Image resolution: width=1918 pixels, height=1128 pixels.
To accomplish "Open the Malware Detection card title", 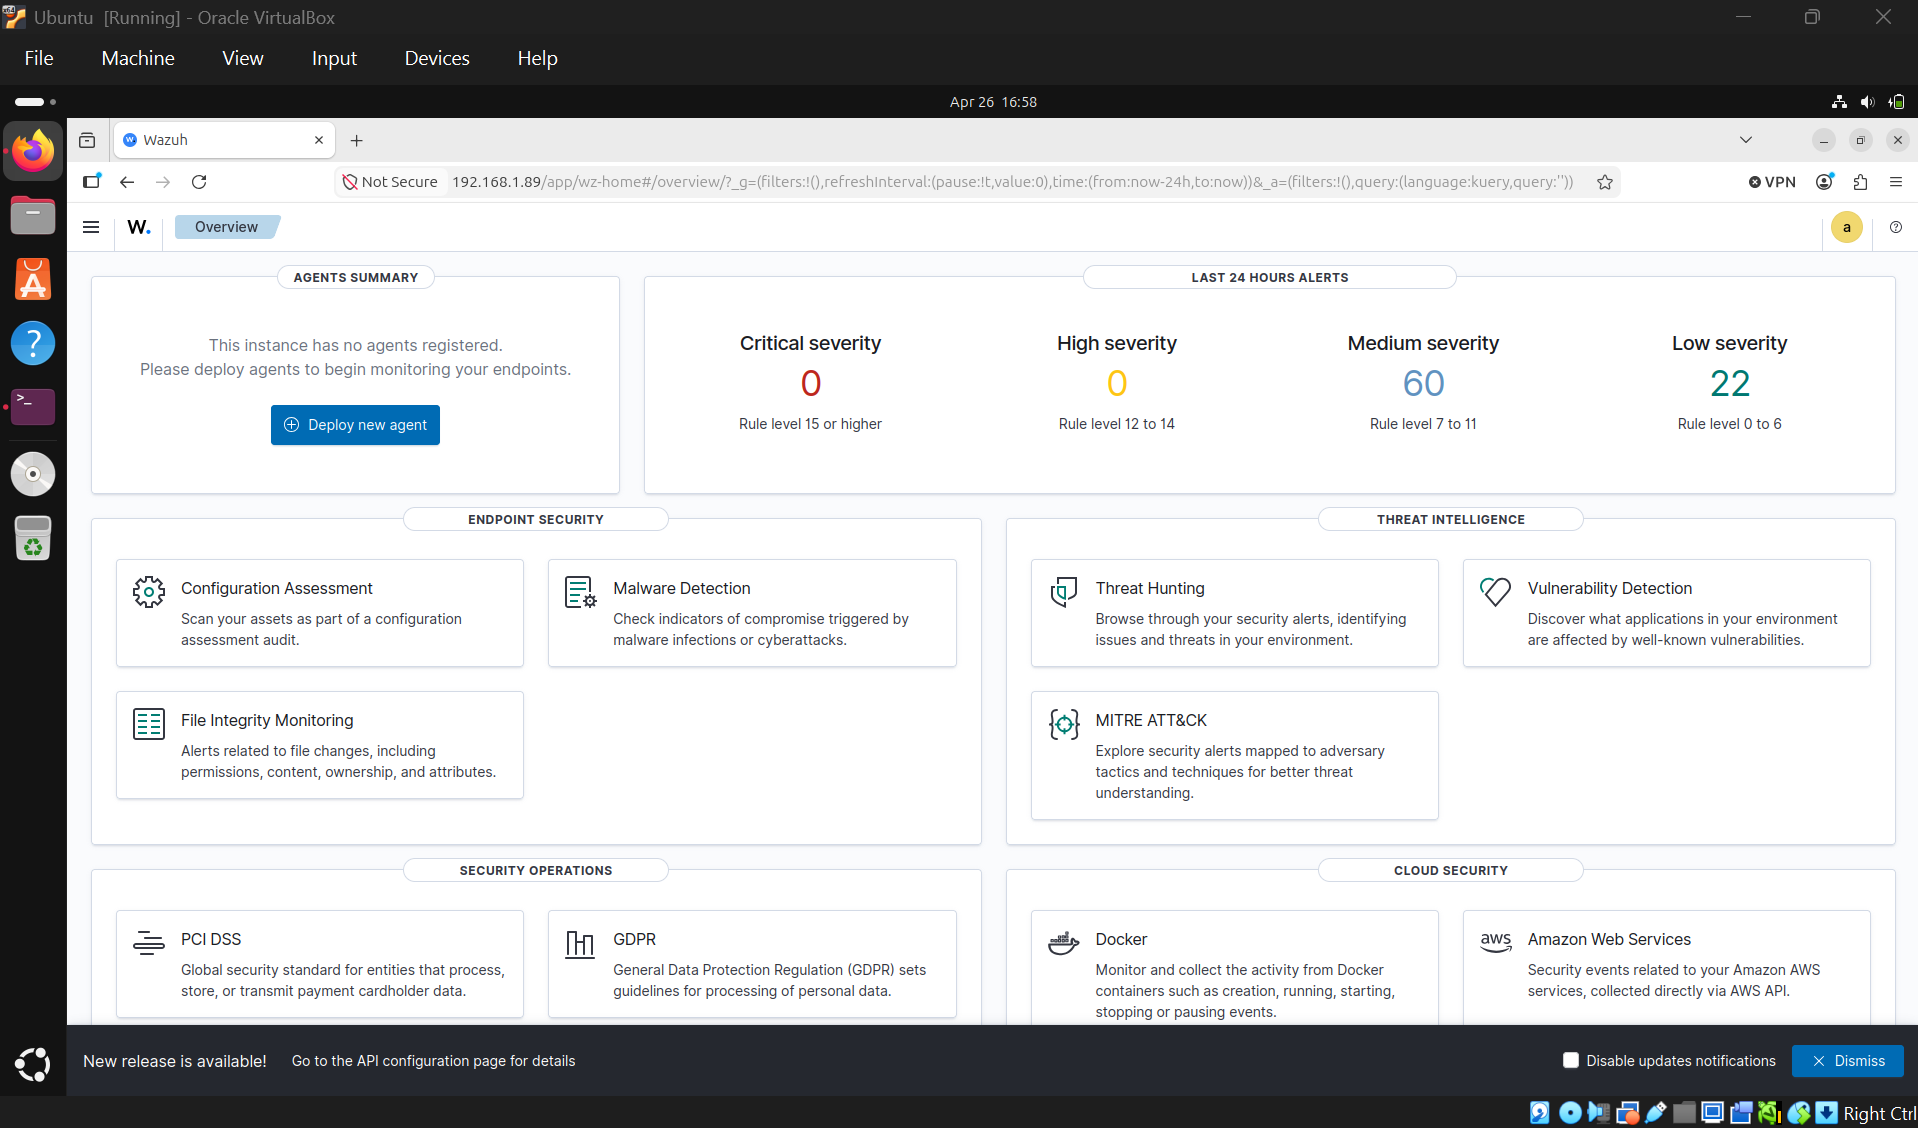I will point(681,588).
